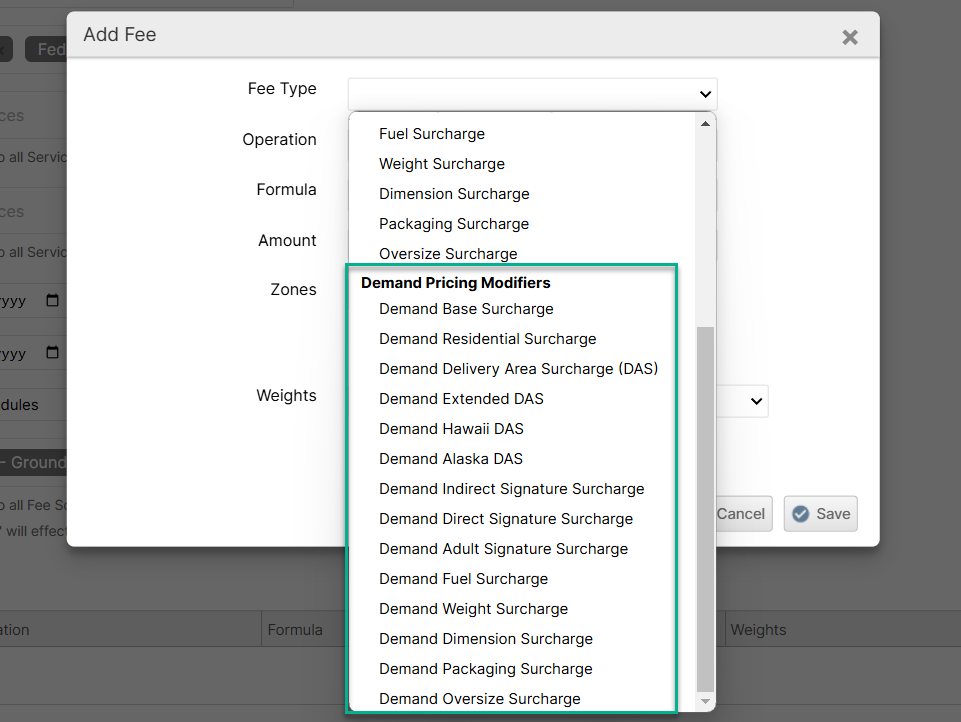Click the dropdown list scroll up arrow
The image size is (961, 722).
click(705, 124)
